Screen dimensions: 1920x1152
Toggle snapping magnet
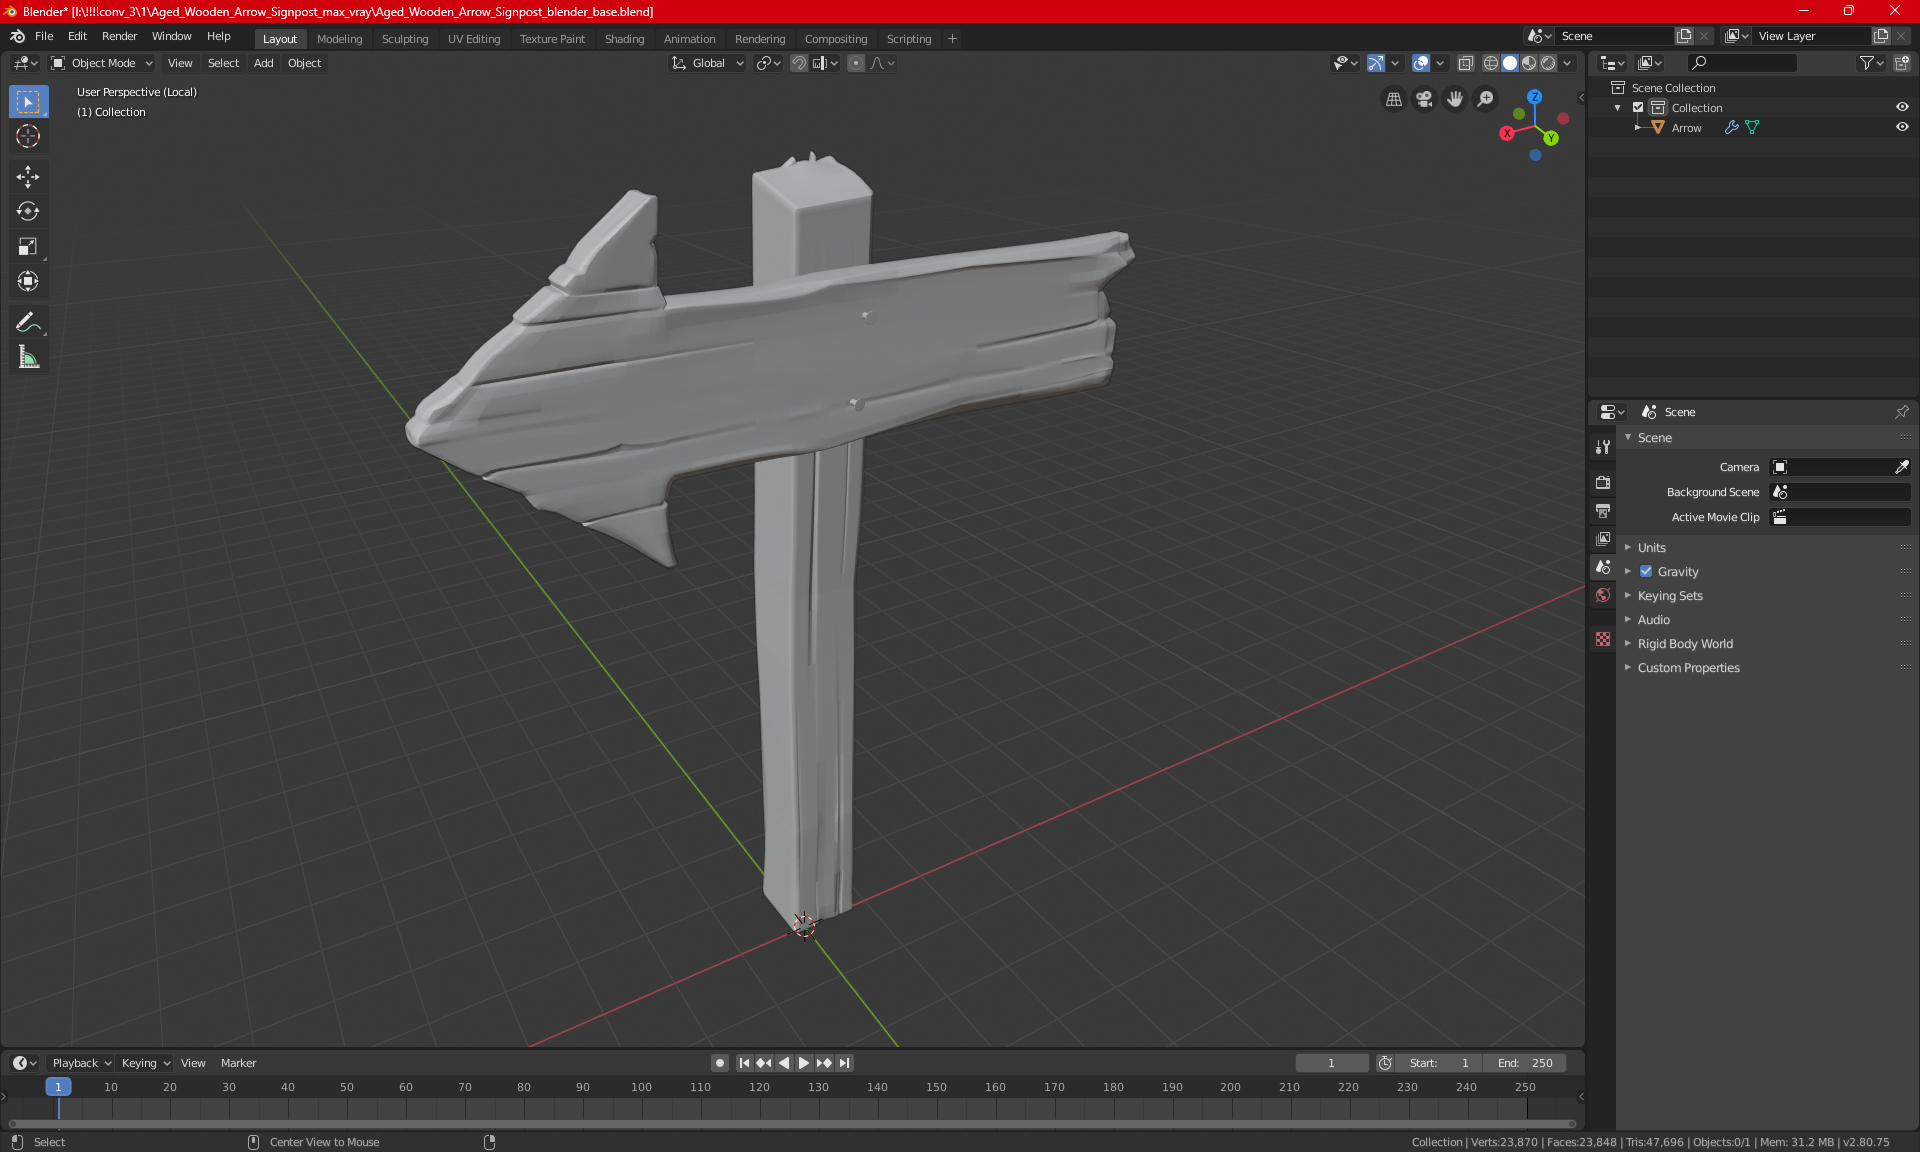(x=799, y=63)
